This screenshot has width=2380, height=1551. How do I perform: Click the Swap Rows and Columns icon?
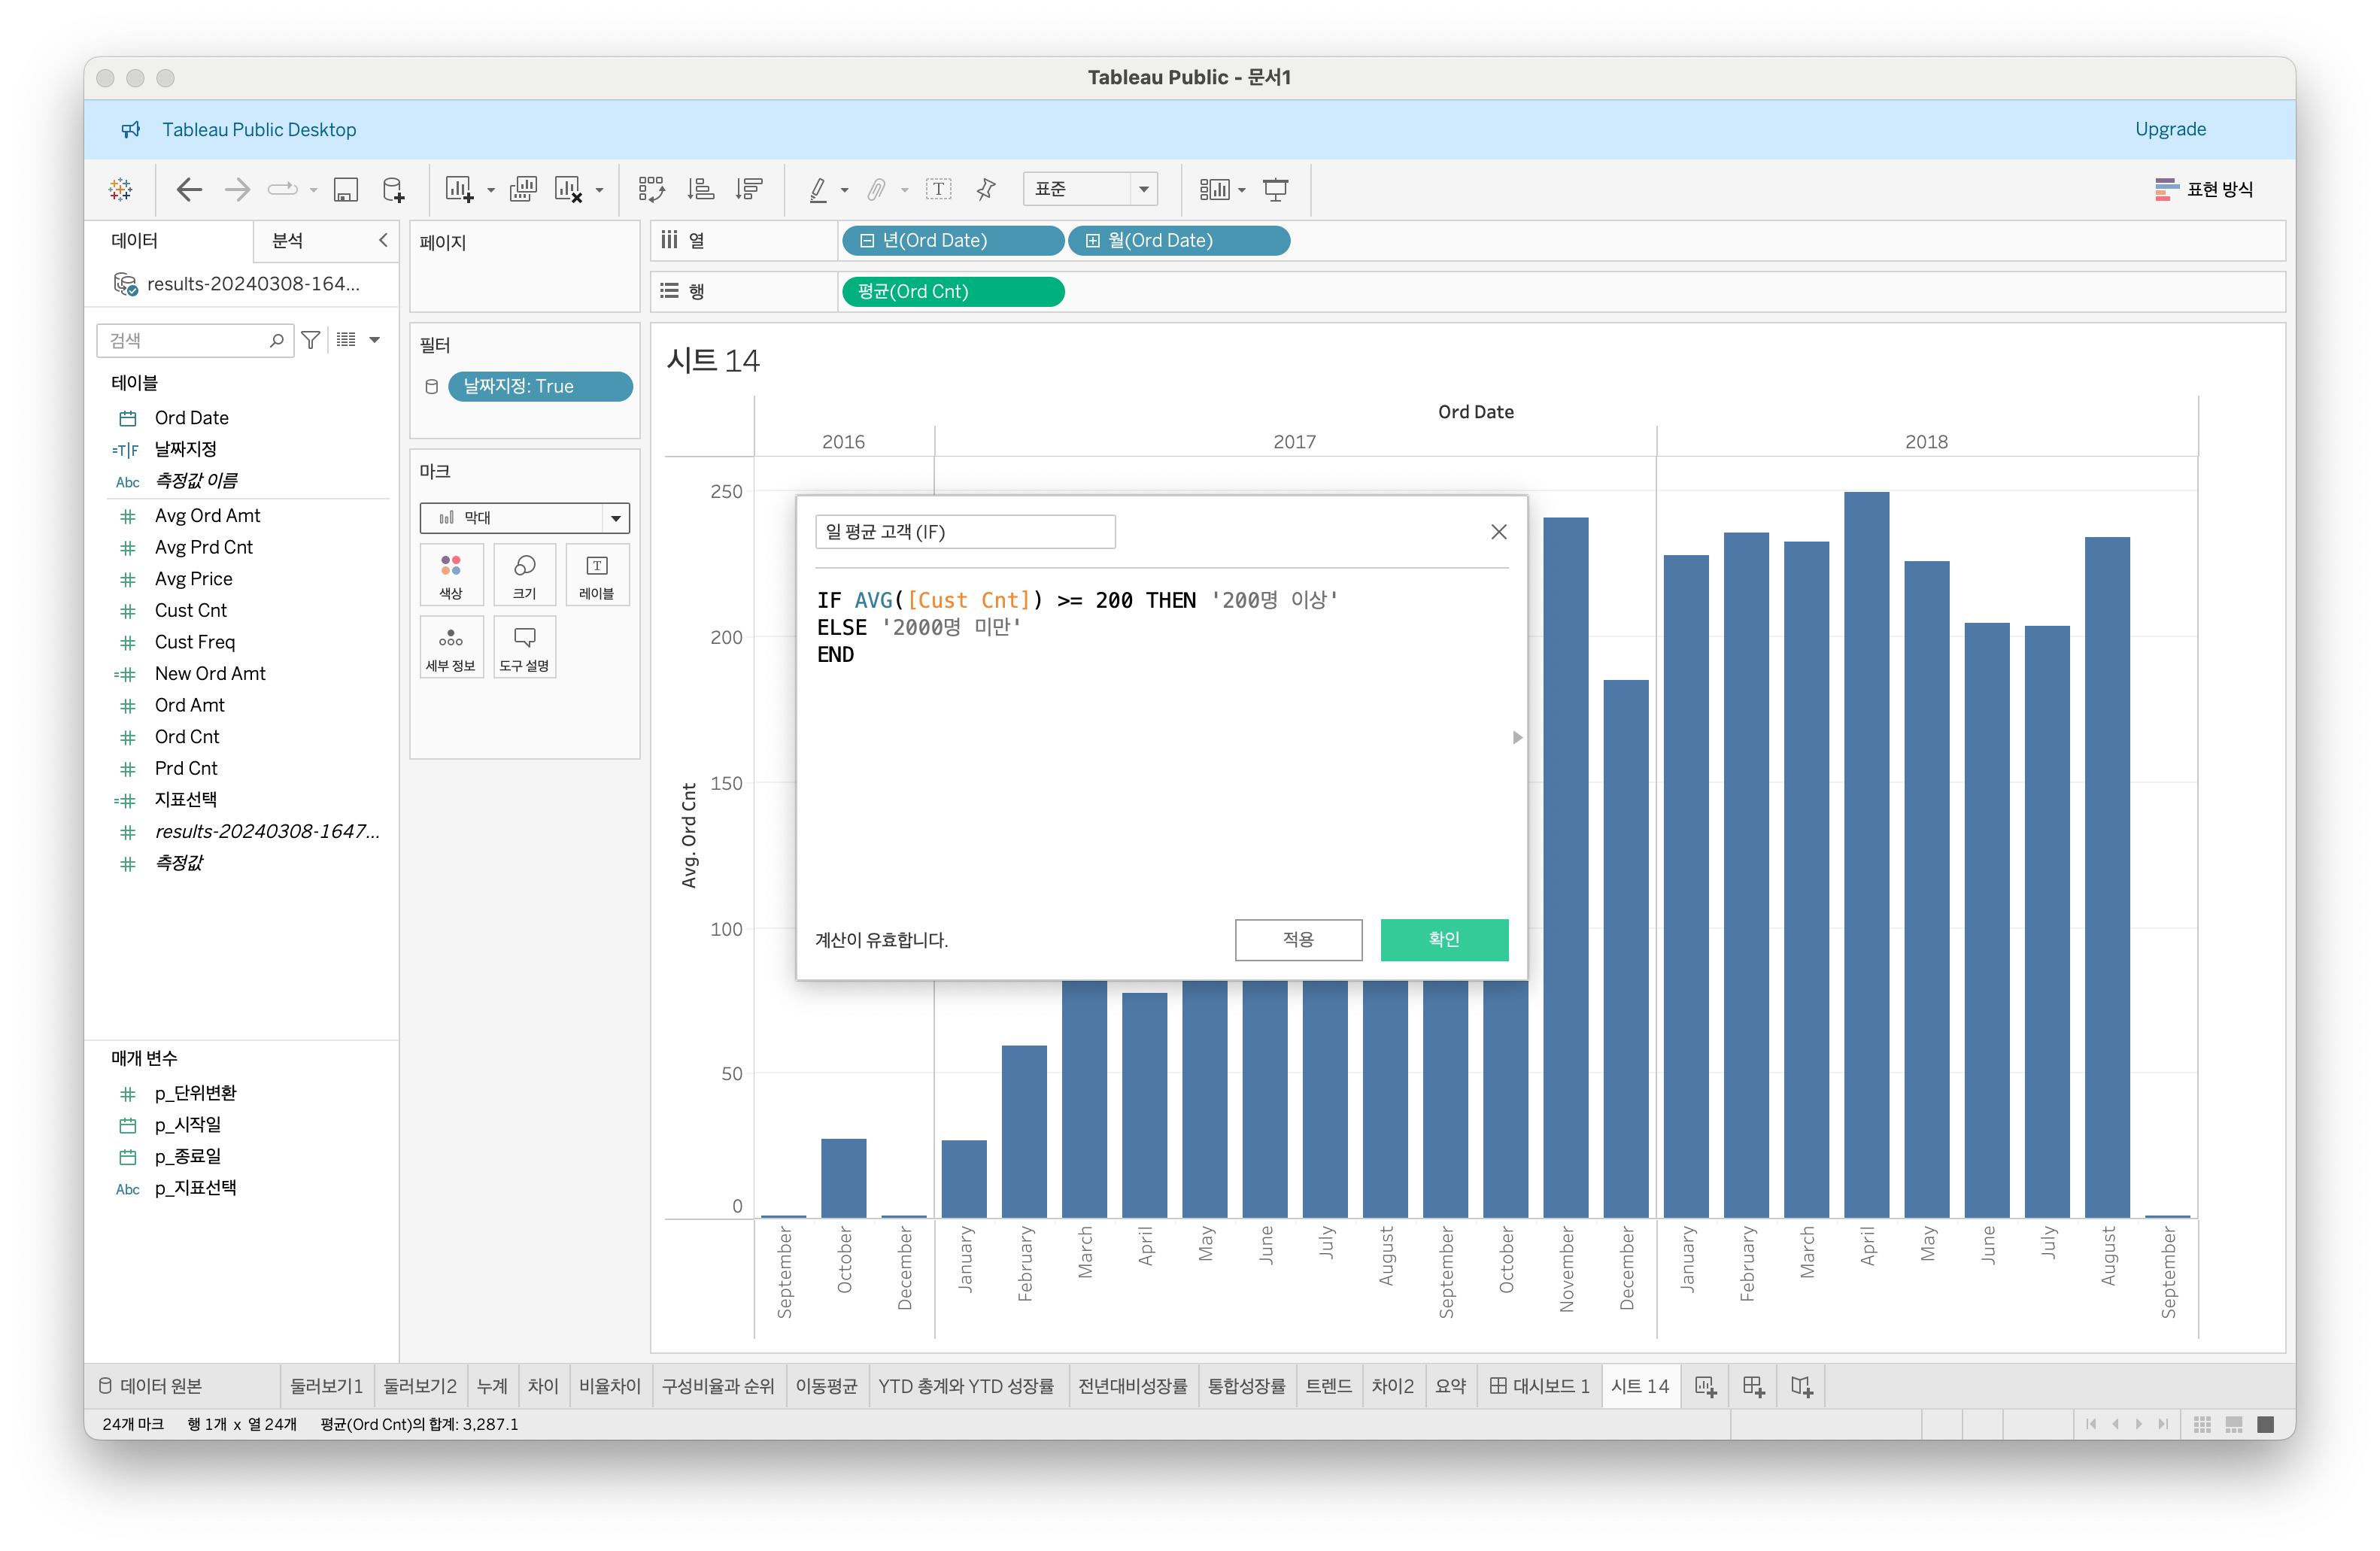(x=651, y=189)
